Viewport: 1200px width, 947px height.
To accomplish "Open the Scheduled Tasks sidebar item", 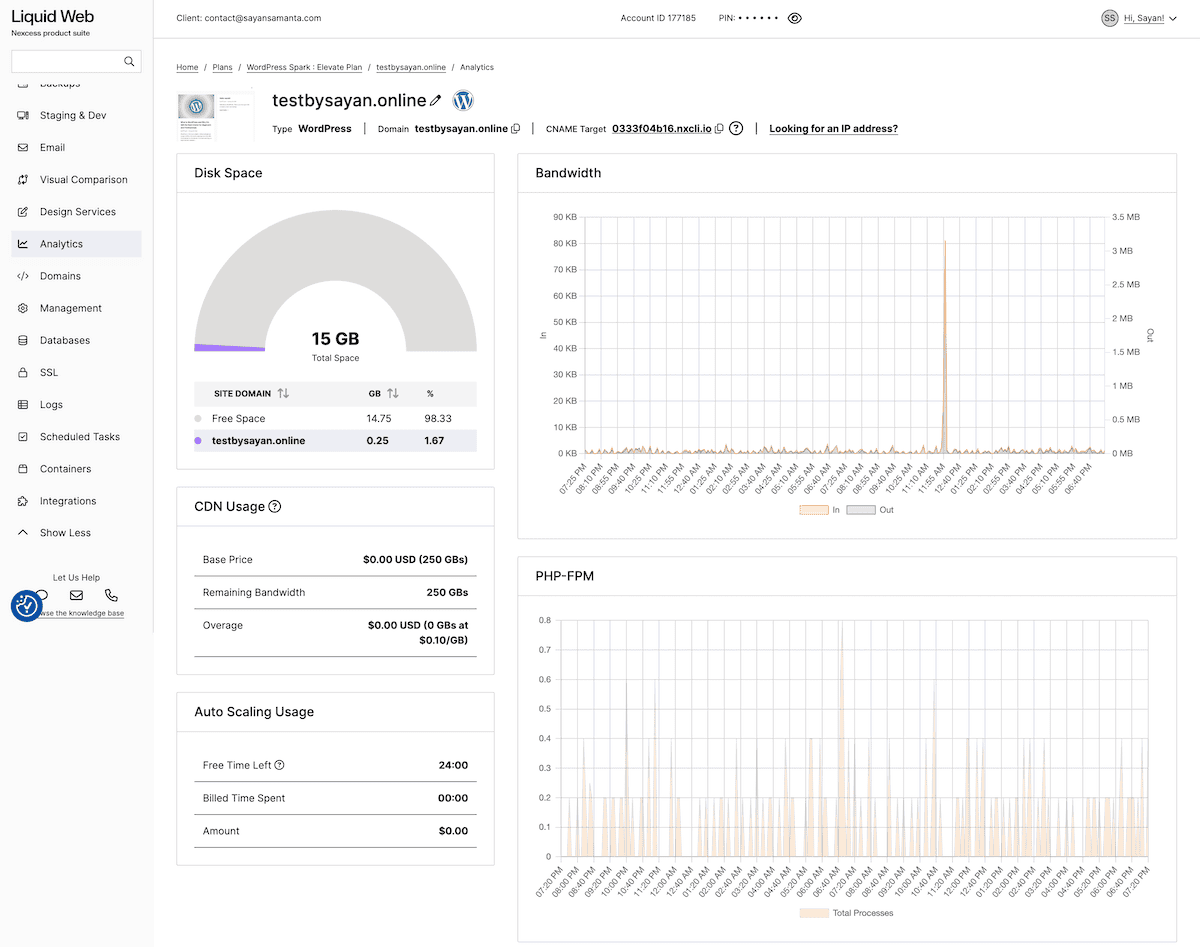I will pyautogui.click(x=79, y=437).
